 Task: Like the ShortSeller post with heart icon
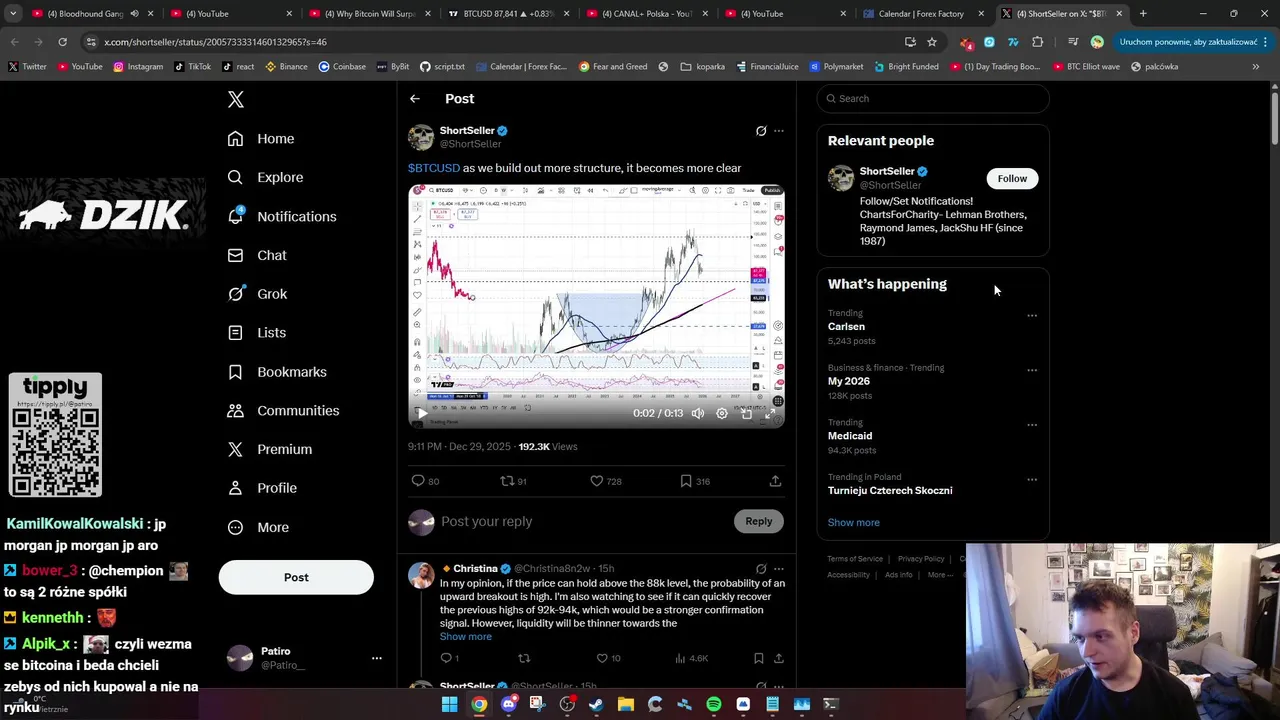597,481
